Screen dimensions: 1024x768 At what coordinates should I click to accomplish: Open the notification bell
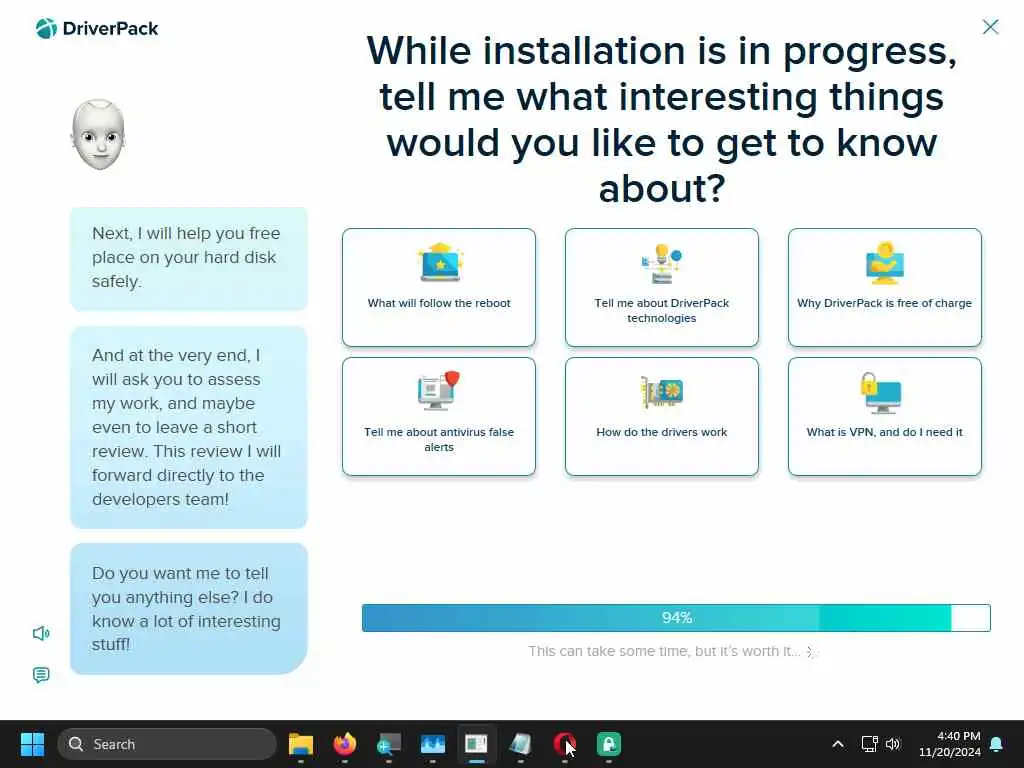click(x=997, y=744)
